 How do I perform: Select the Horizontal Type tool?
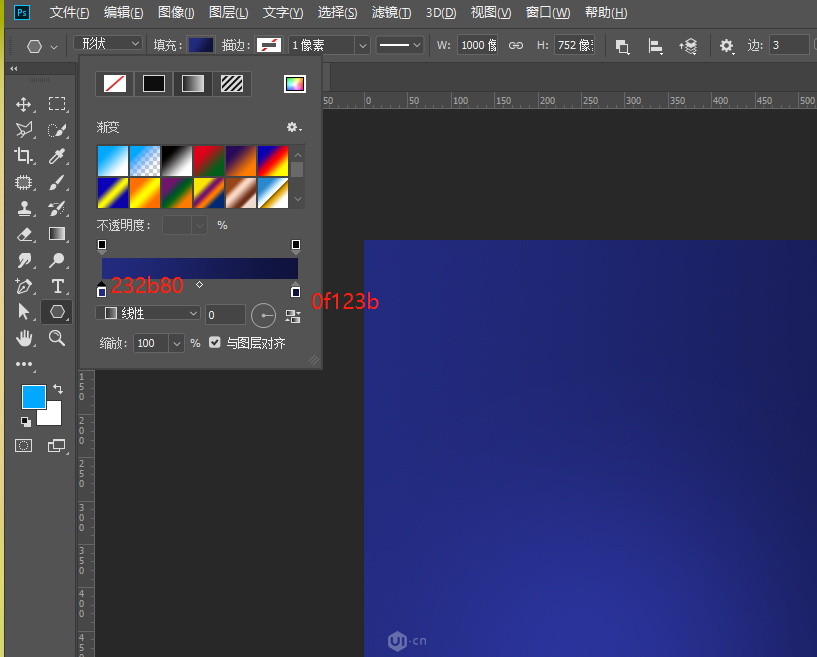click(x=57, y=286)
